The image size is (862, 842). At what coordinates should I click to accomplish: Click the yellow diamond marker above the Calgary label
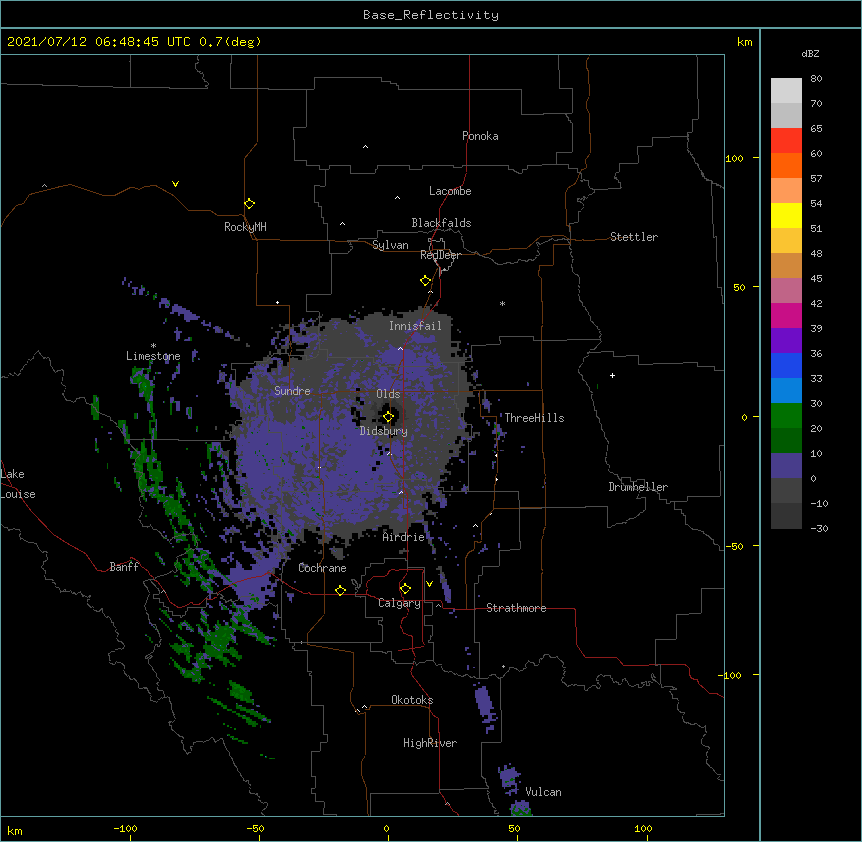point(405,589)
